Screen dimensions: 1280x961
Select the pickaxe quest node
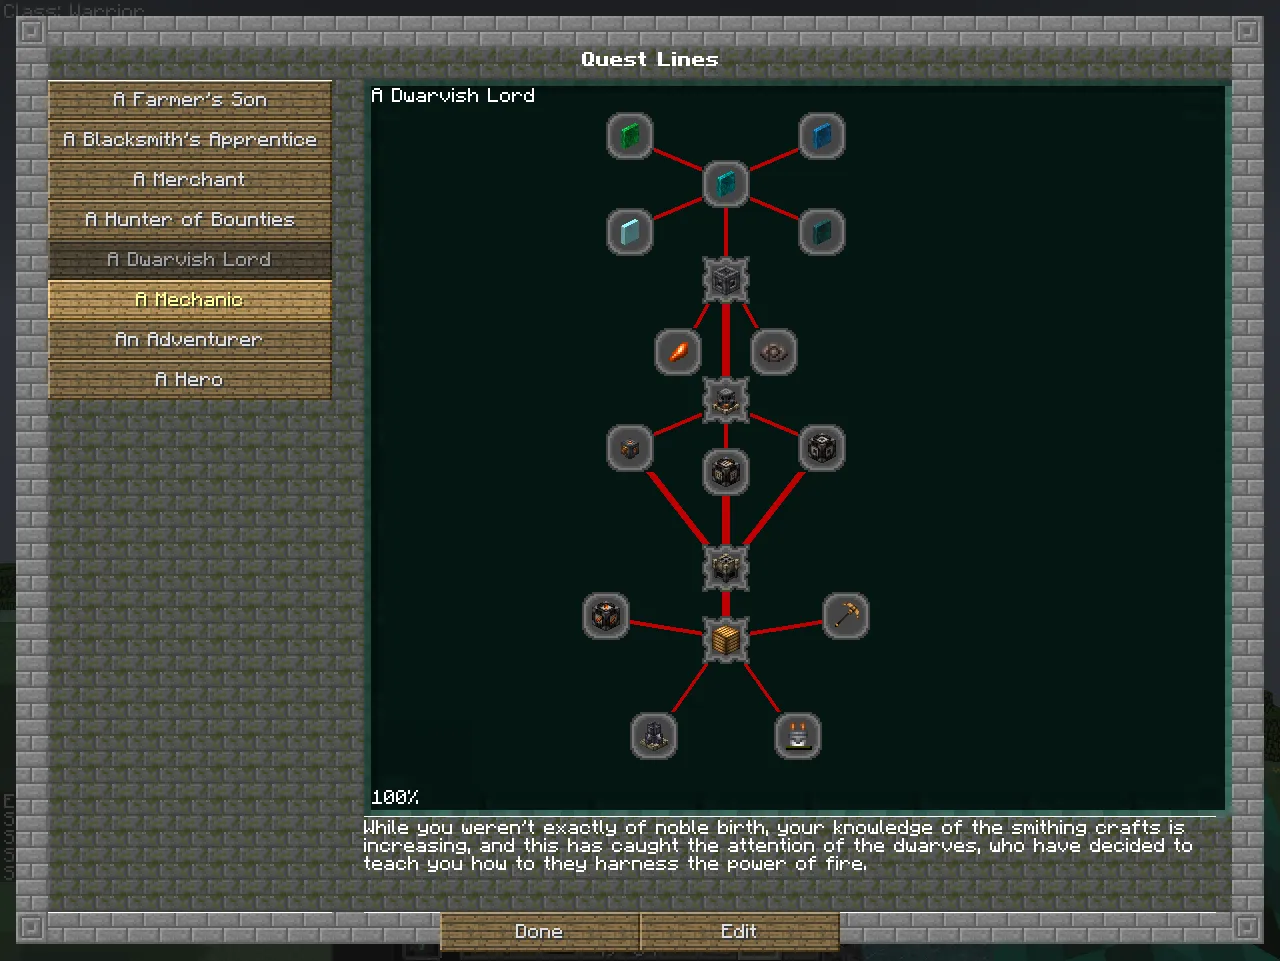(846, 616)
